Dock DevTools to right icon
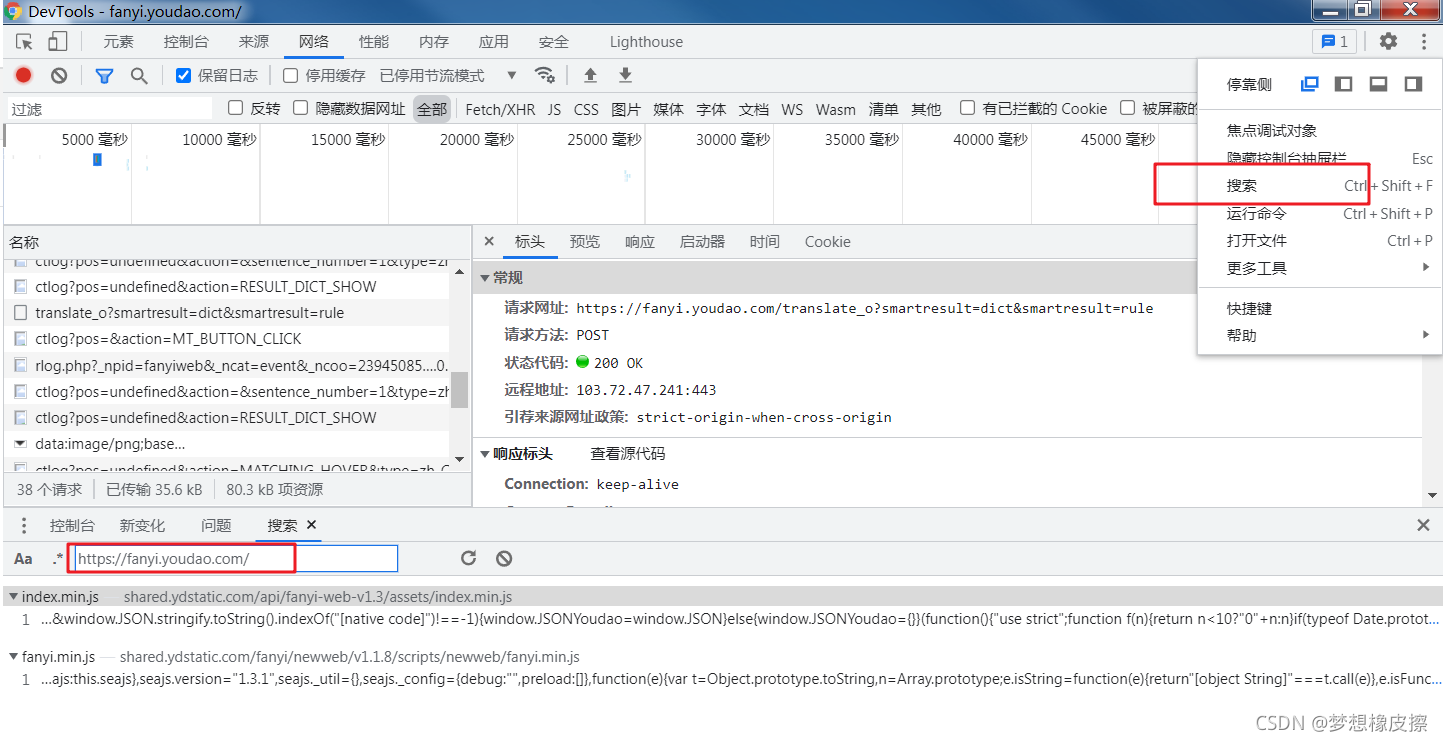Viewport: 1443px width, 741px height. pos(1413,84)
